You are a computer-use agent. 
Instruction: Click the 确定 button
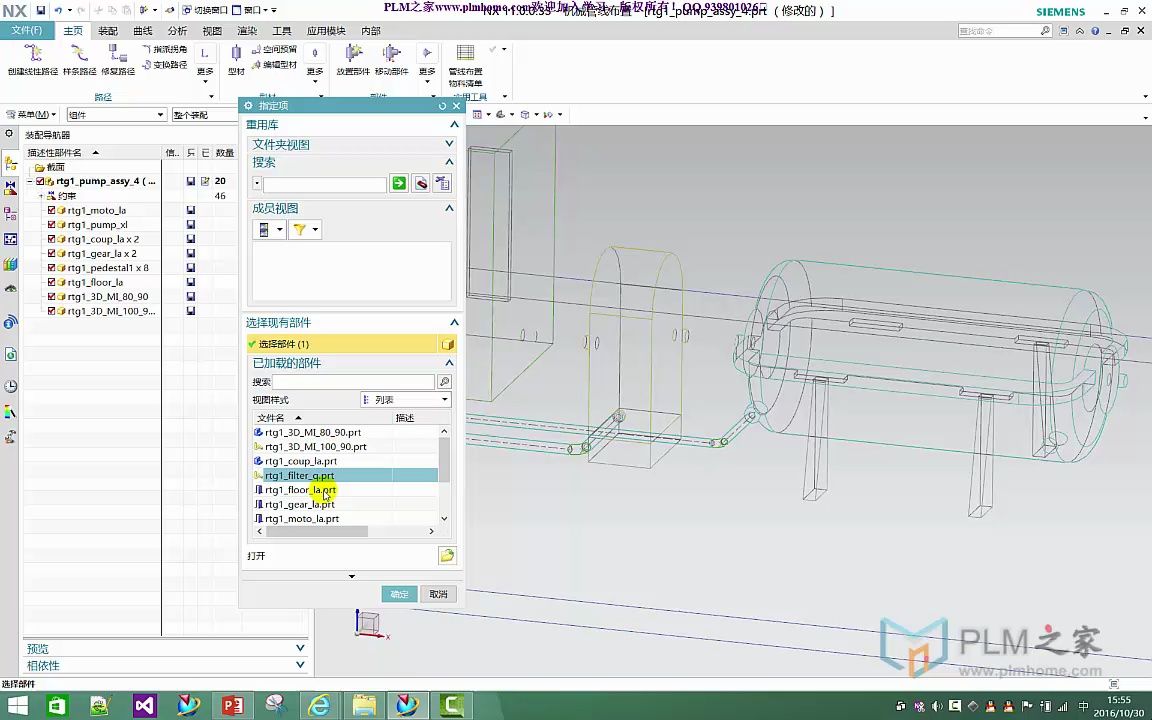[x=399, y=594]
